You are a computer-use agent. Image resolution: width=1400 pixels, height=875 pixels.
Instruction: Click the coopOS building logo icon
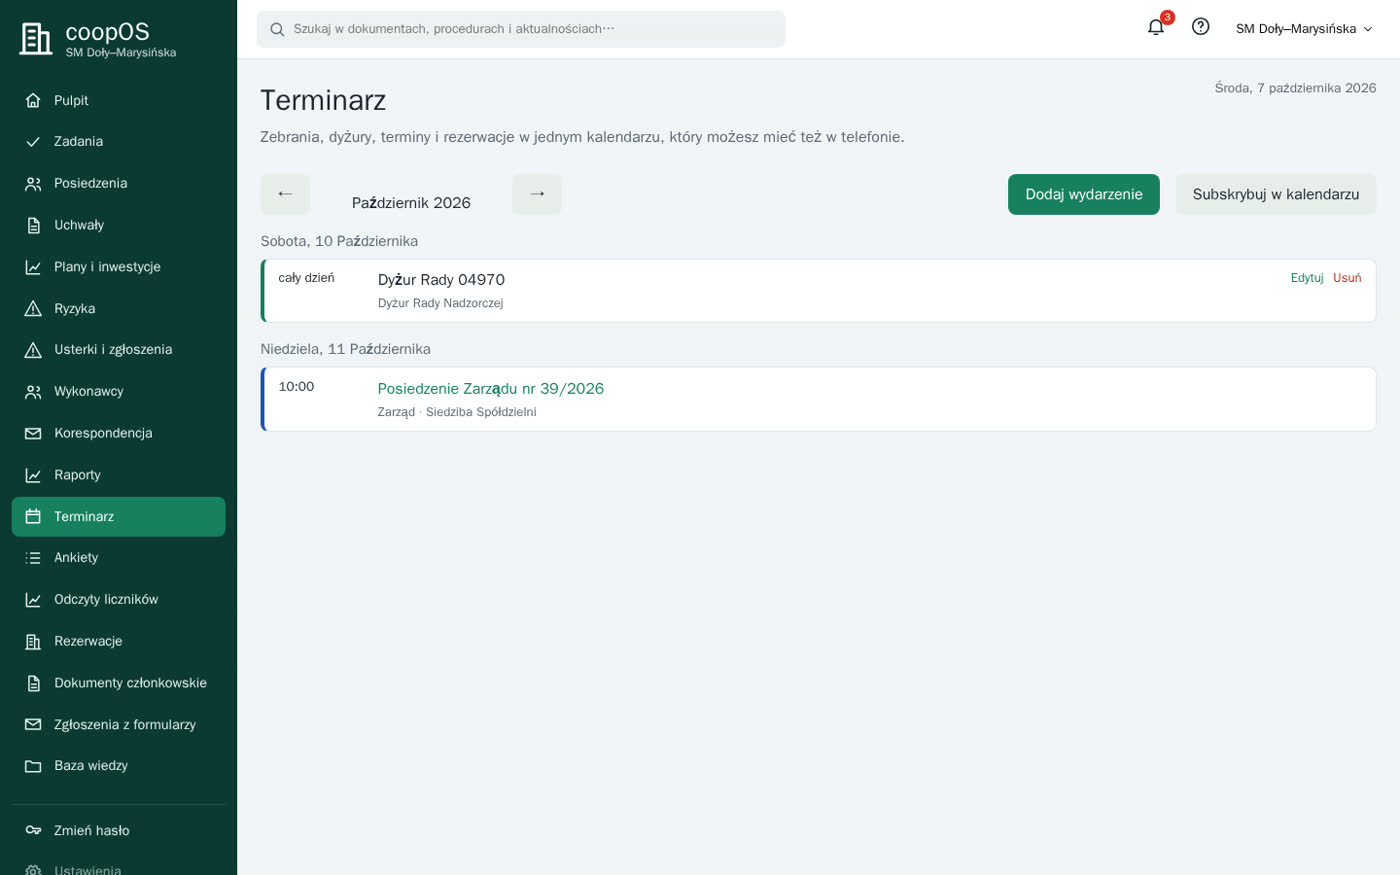pyautogui.click(x=36, y=39)
